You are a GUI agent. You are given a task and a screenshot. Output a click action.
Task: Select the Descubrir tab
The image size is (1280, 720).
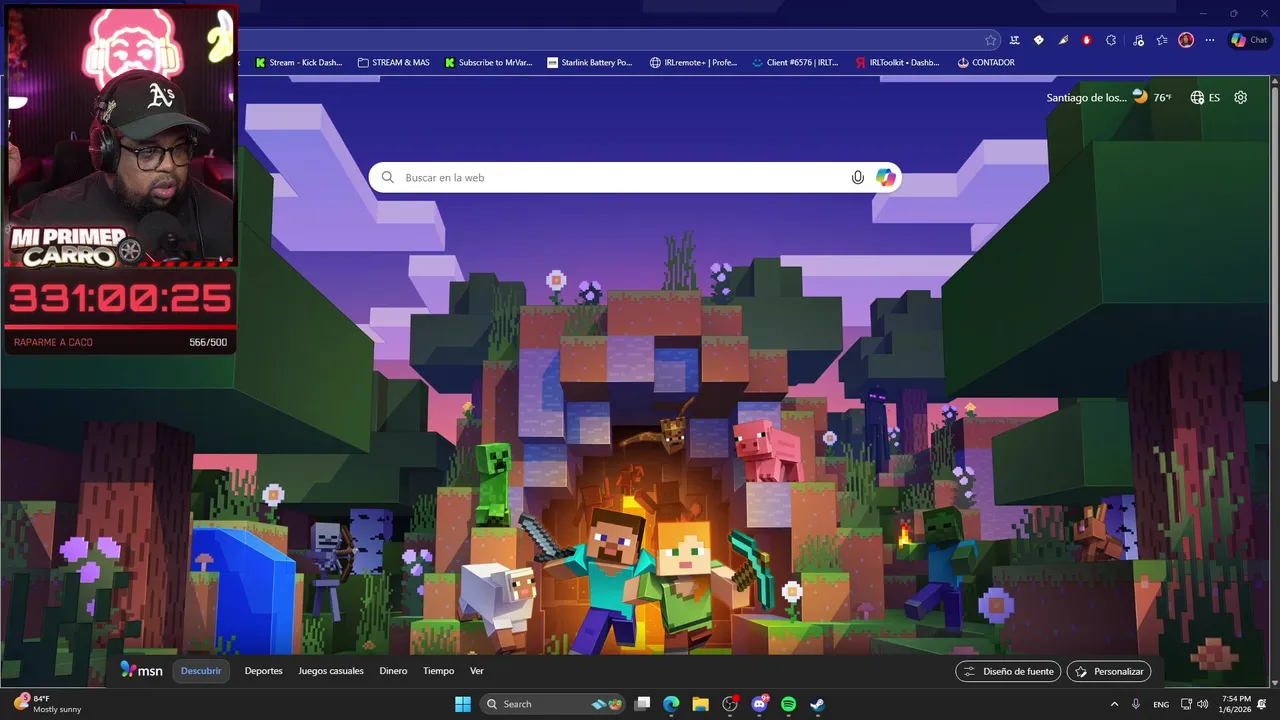pyautogui.click(x=201, y=671)
